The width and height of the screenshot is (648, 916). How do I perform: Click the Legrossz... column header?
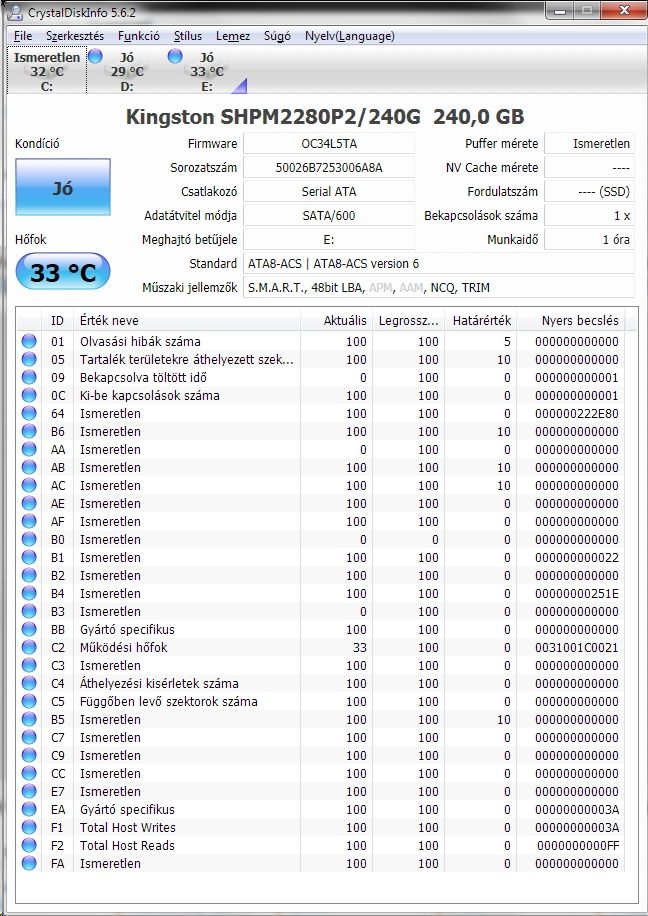pyautogui.click(x=408, y=321)
